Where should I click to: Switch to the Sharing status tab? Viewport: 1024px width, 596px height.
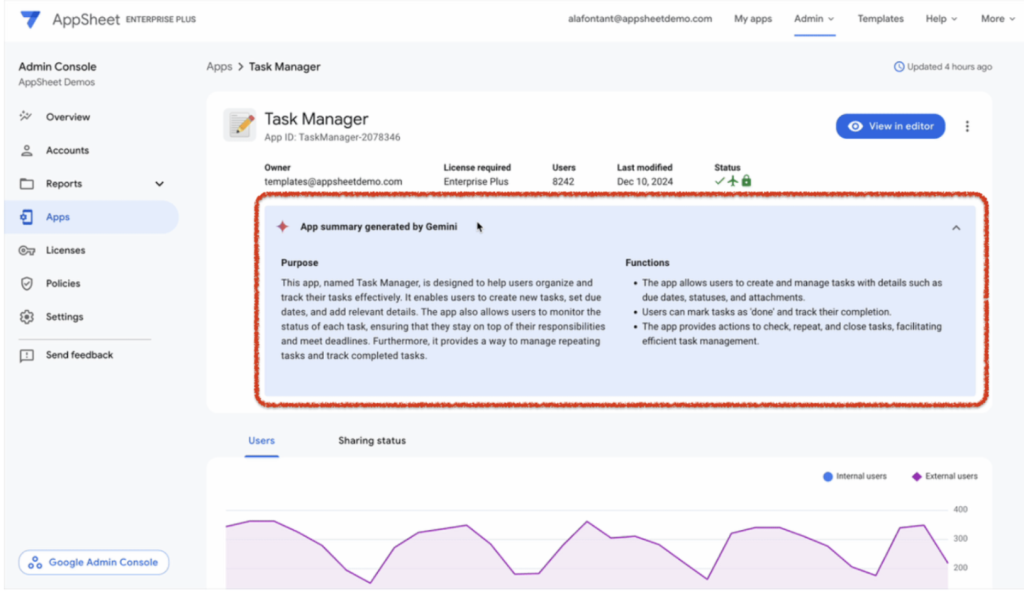[x=371, y=440]
